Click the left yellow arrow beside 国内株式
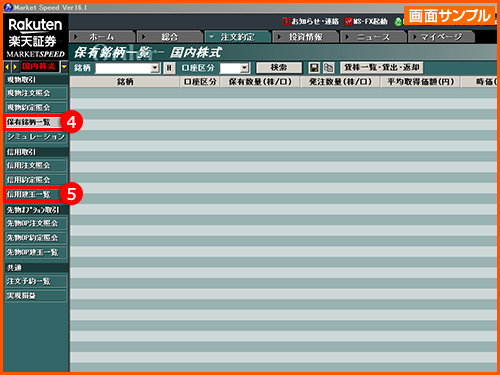500x375 pixels. (x=7, y=67)
